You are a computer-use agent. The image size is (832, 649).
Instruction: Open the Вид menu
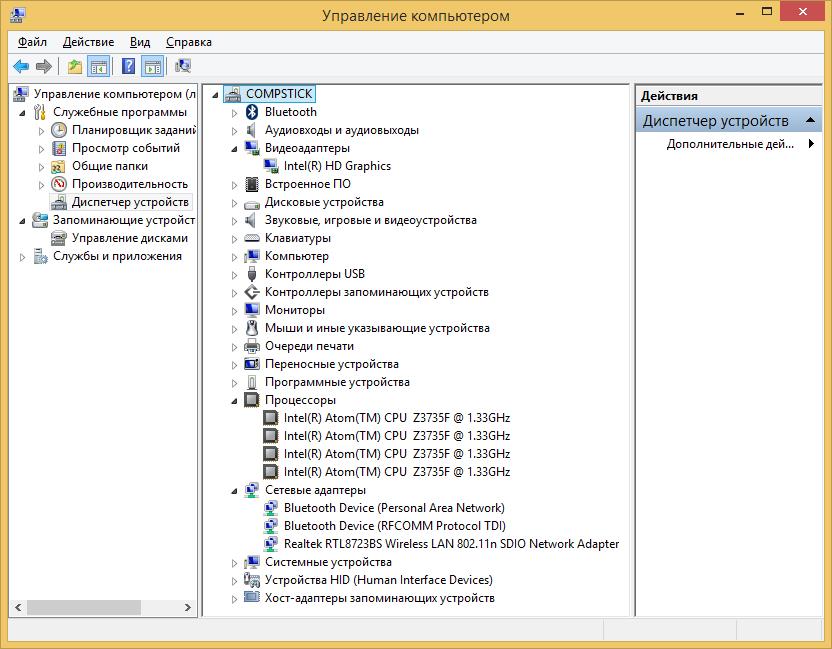click(x=140, y=42)
